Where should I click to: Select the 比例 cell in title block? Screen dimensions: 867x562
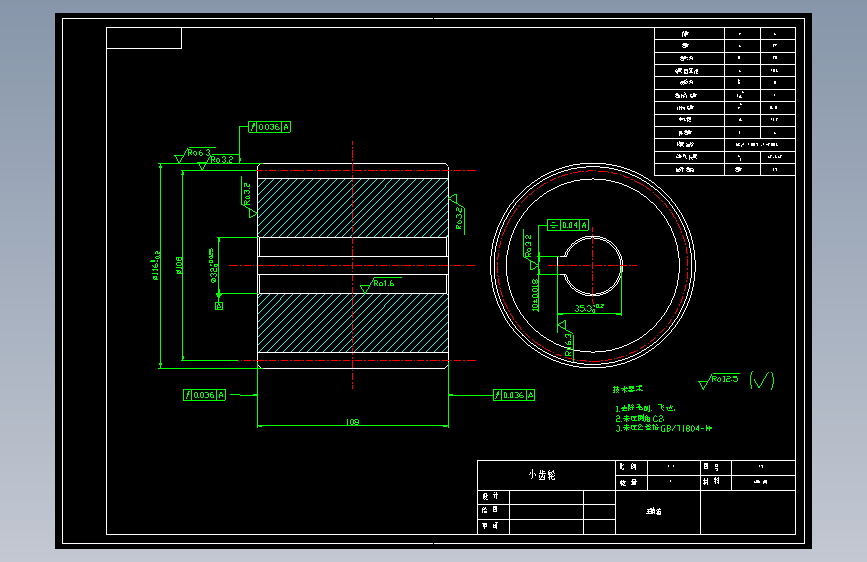[631, 467]
